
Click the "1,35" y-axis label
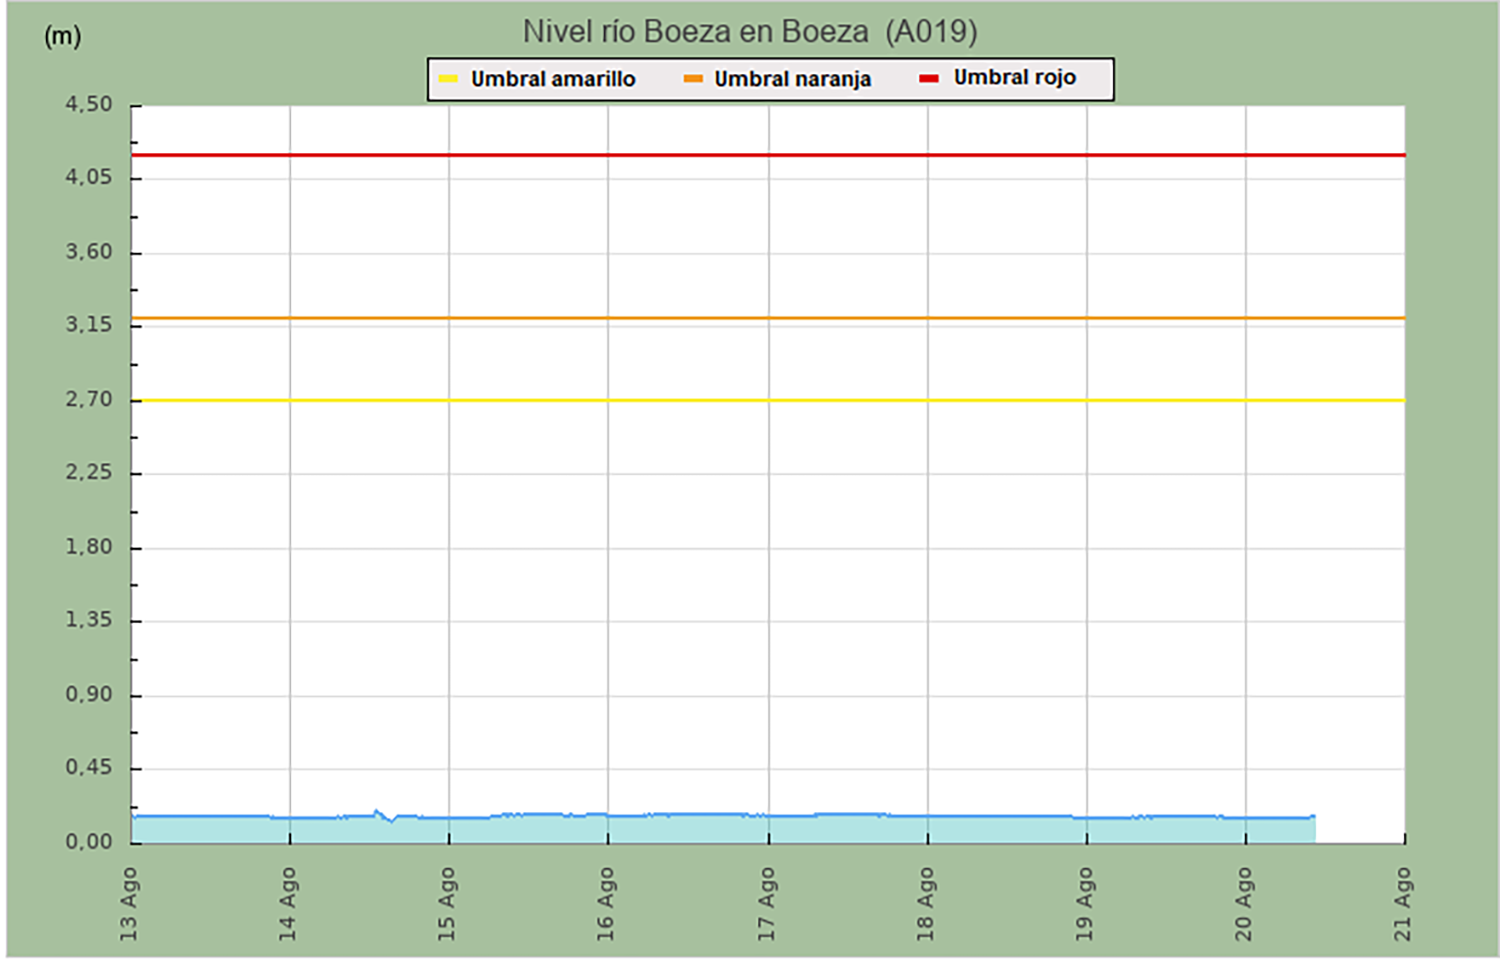click(x=89, y=620)
